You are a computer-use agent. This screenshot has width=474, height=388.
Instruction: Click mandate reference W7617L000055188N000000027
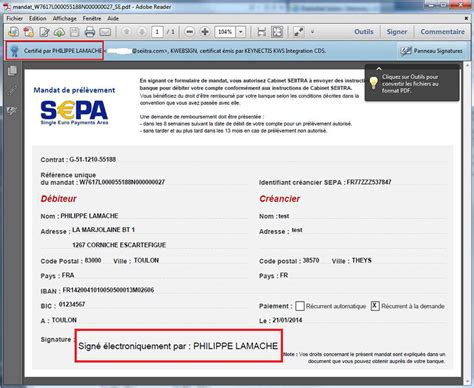click(x=122, y=182)
